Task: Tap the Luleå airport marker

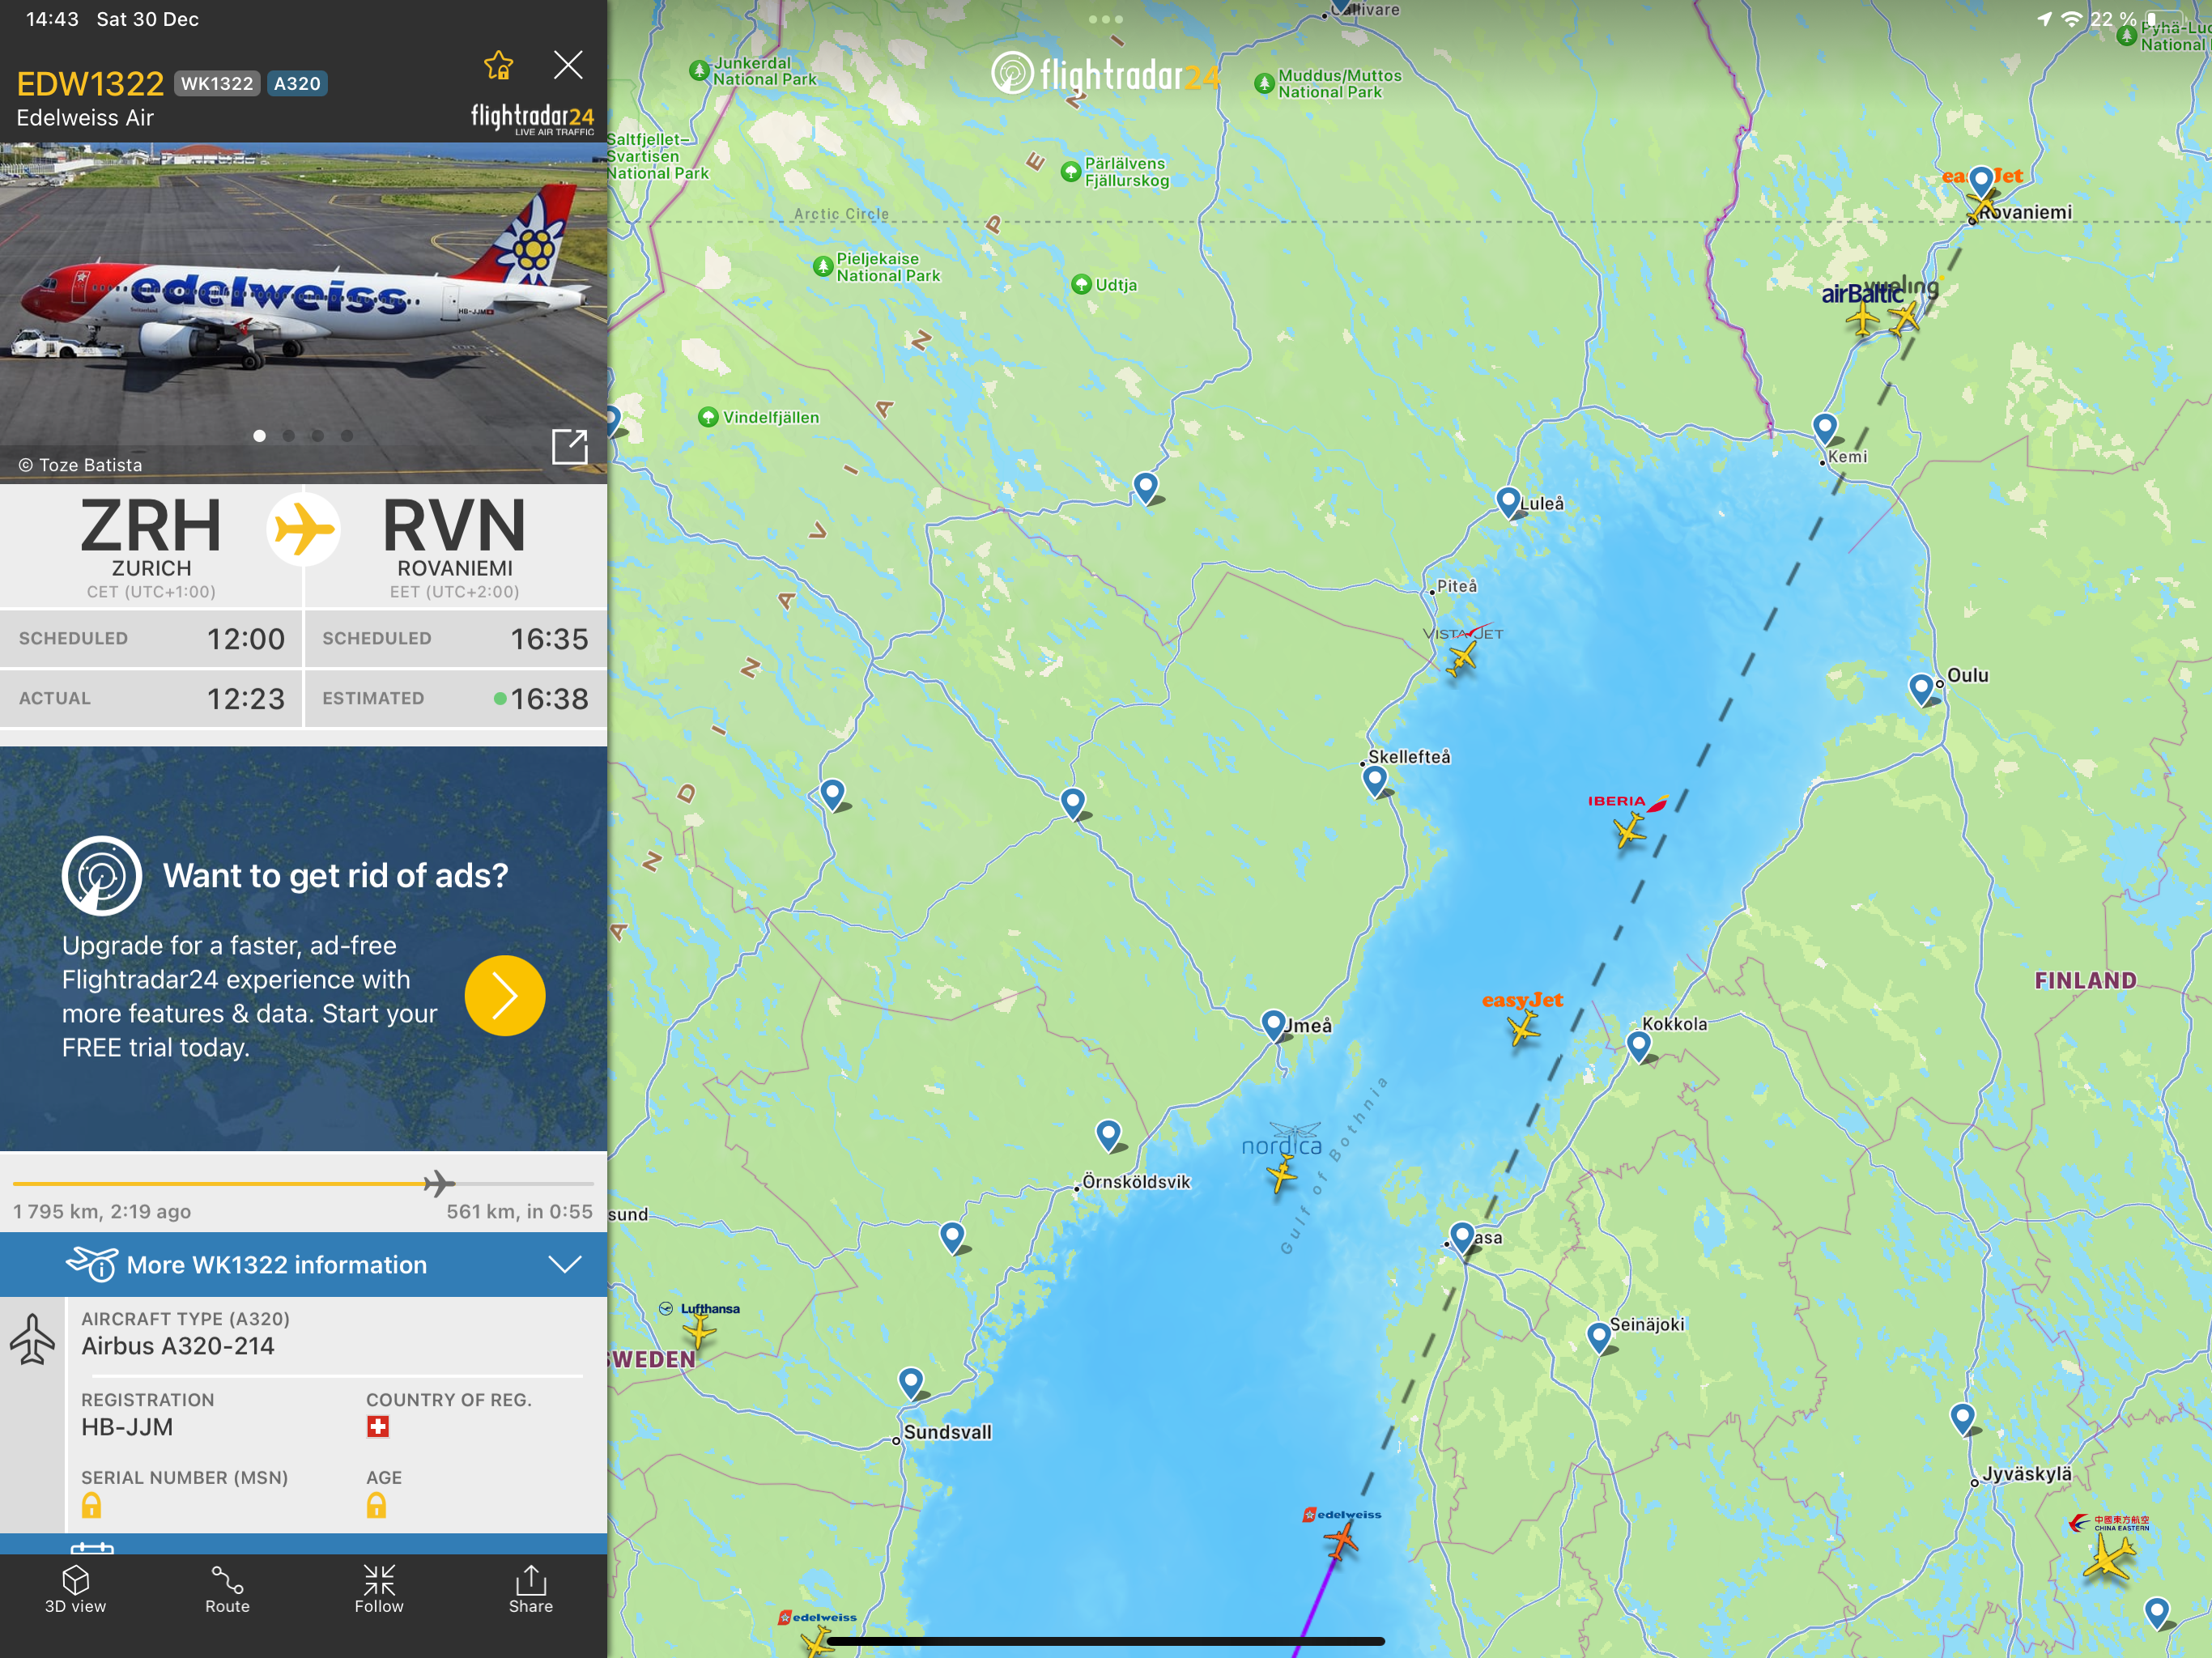Action: [x=1507, y=500]
